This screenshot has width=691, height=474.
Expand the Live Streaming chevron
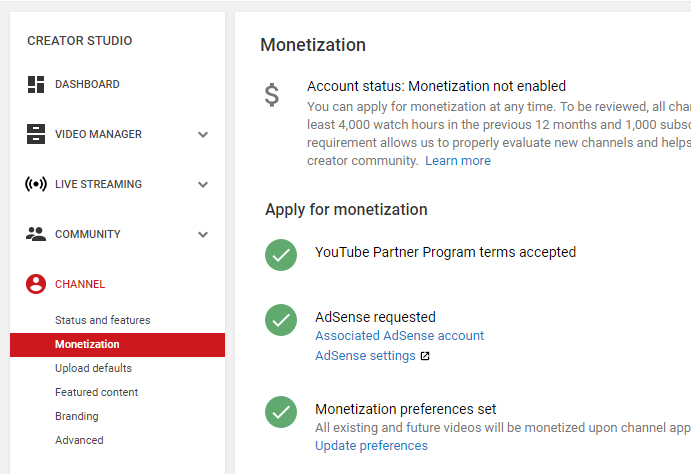[x=203, y=185]
